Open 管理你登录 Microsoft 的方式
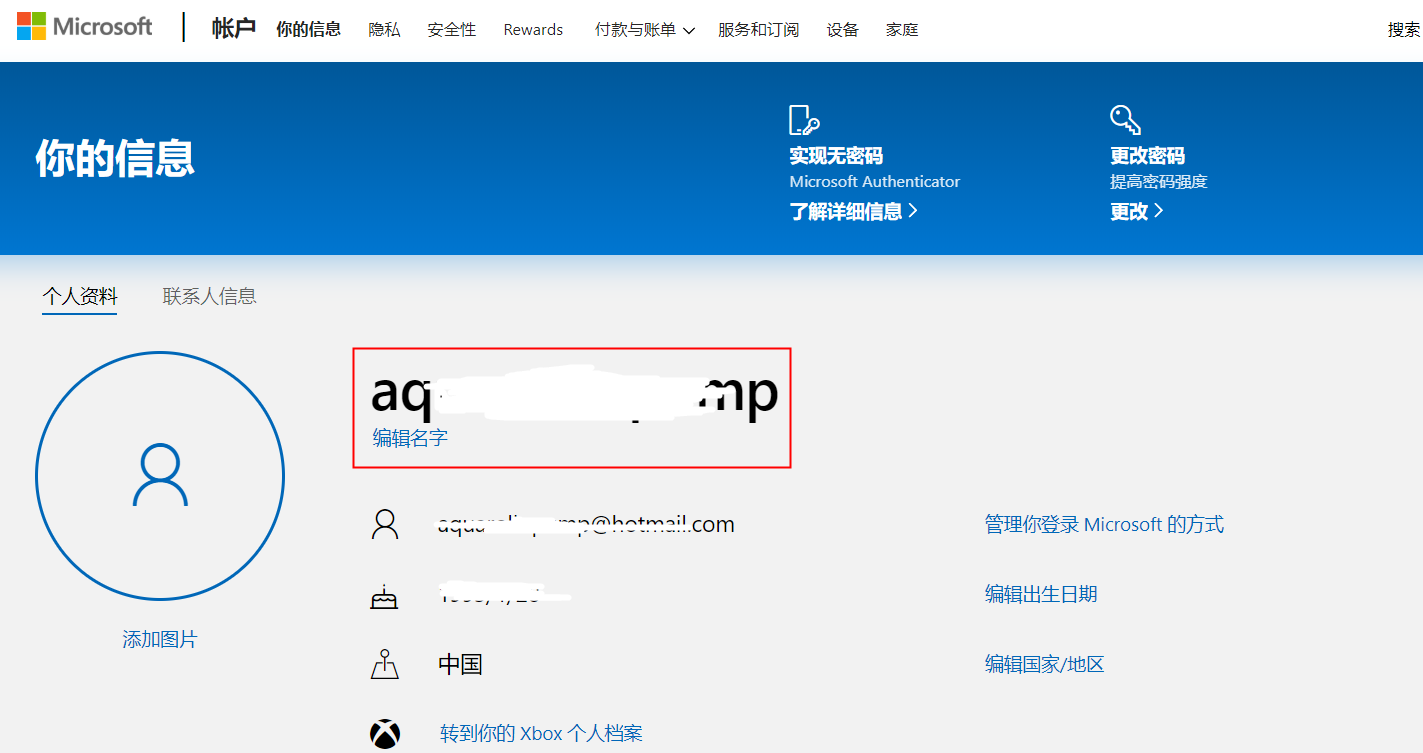Viewport: 1423px width, 753px height. (x=1104, y=523)
